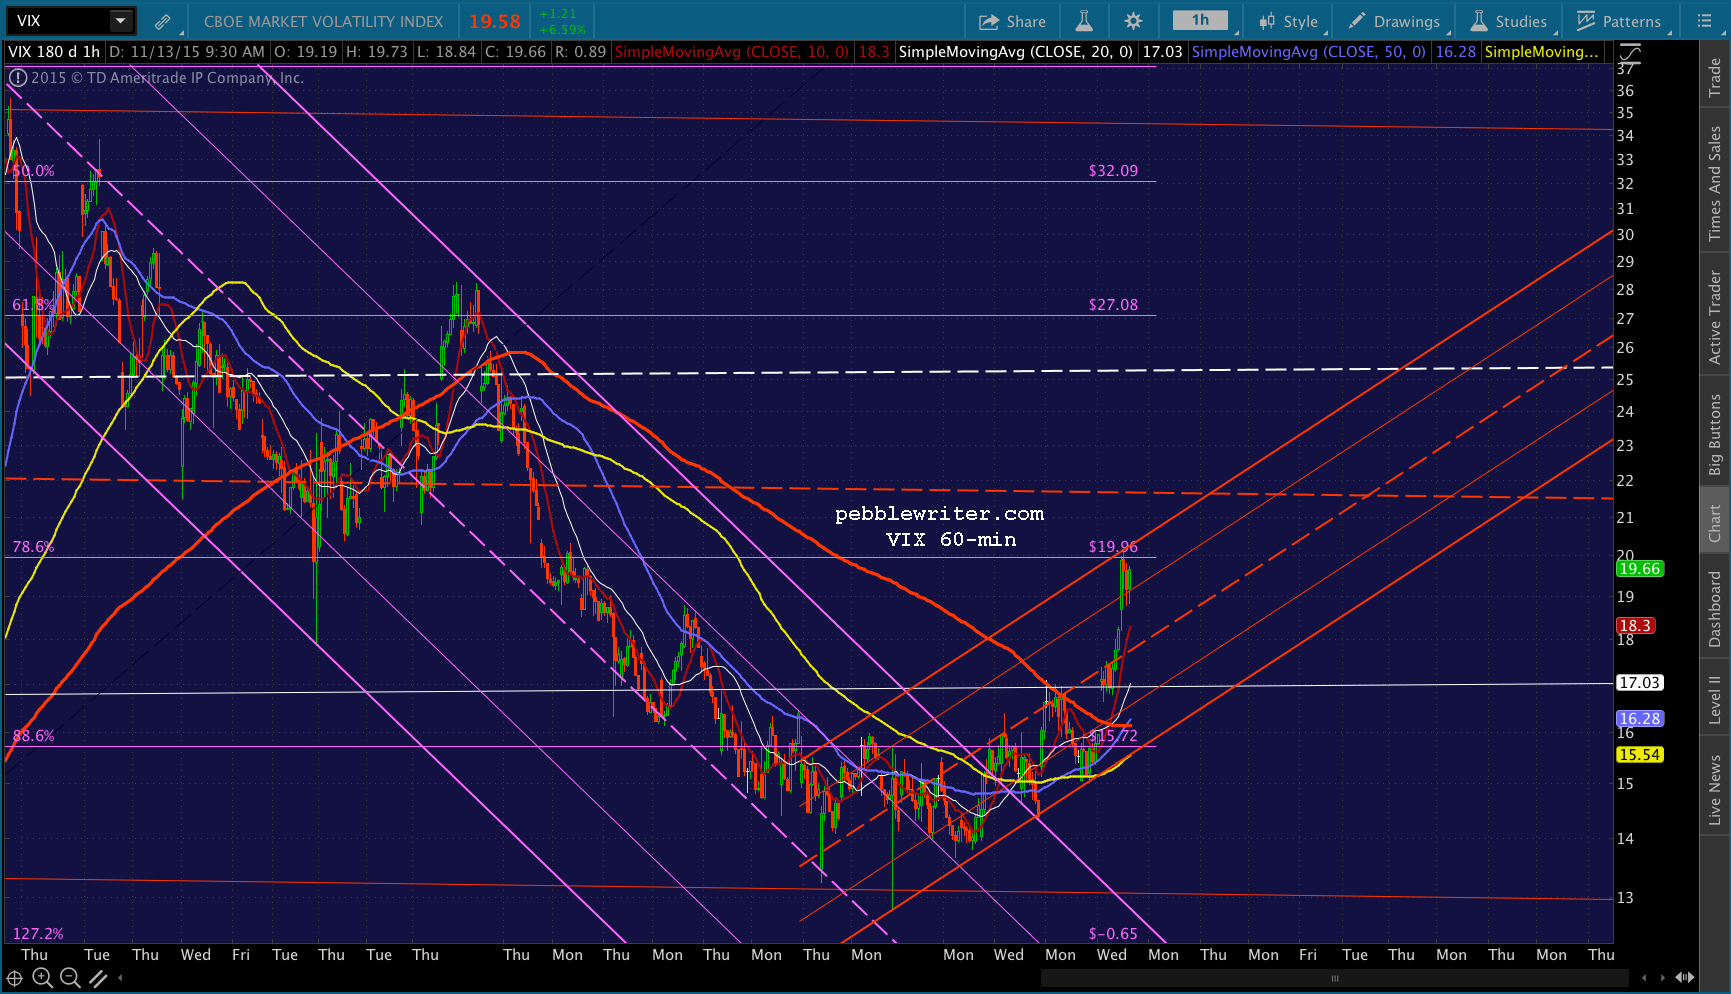
Task: Switch to the Trade side tab
Action: click(1715, 77)
